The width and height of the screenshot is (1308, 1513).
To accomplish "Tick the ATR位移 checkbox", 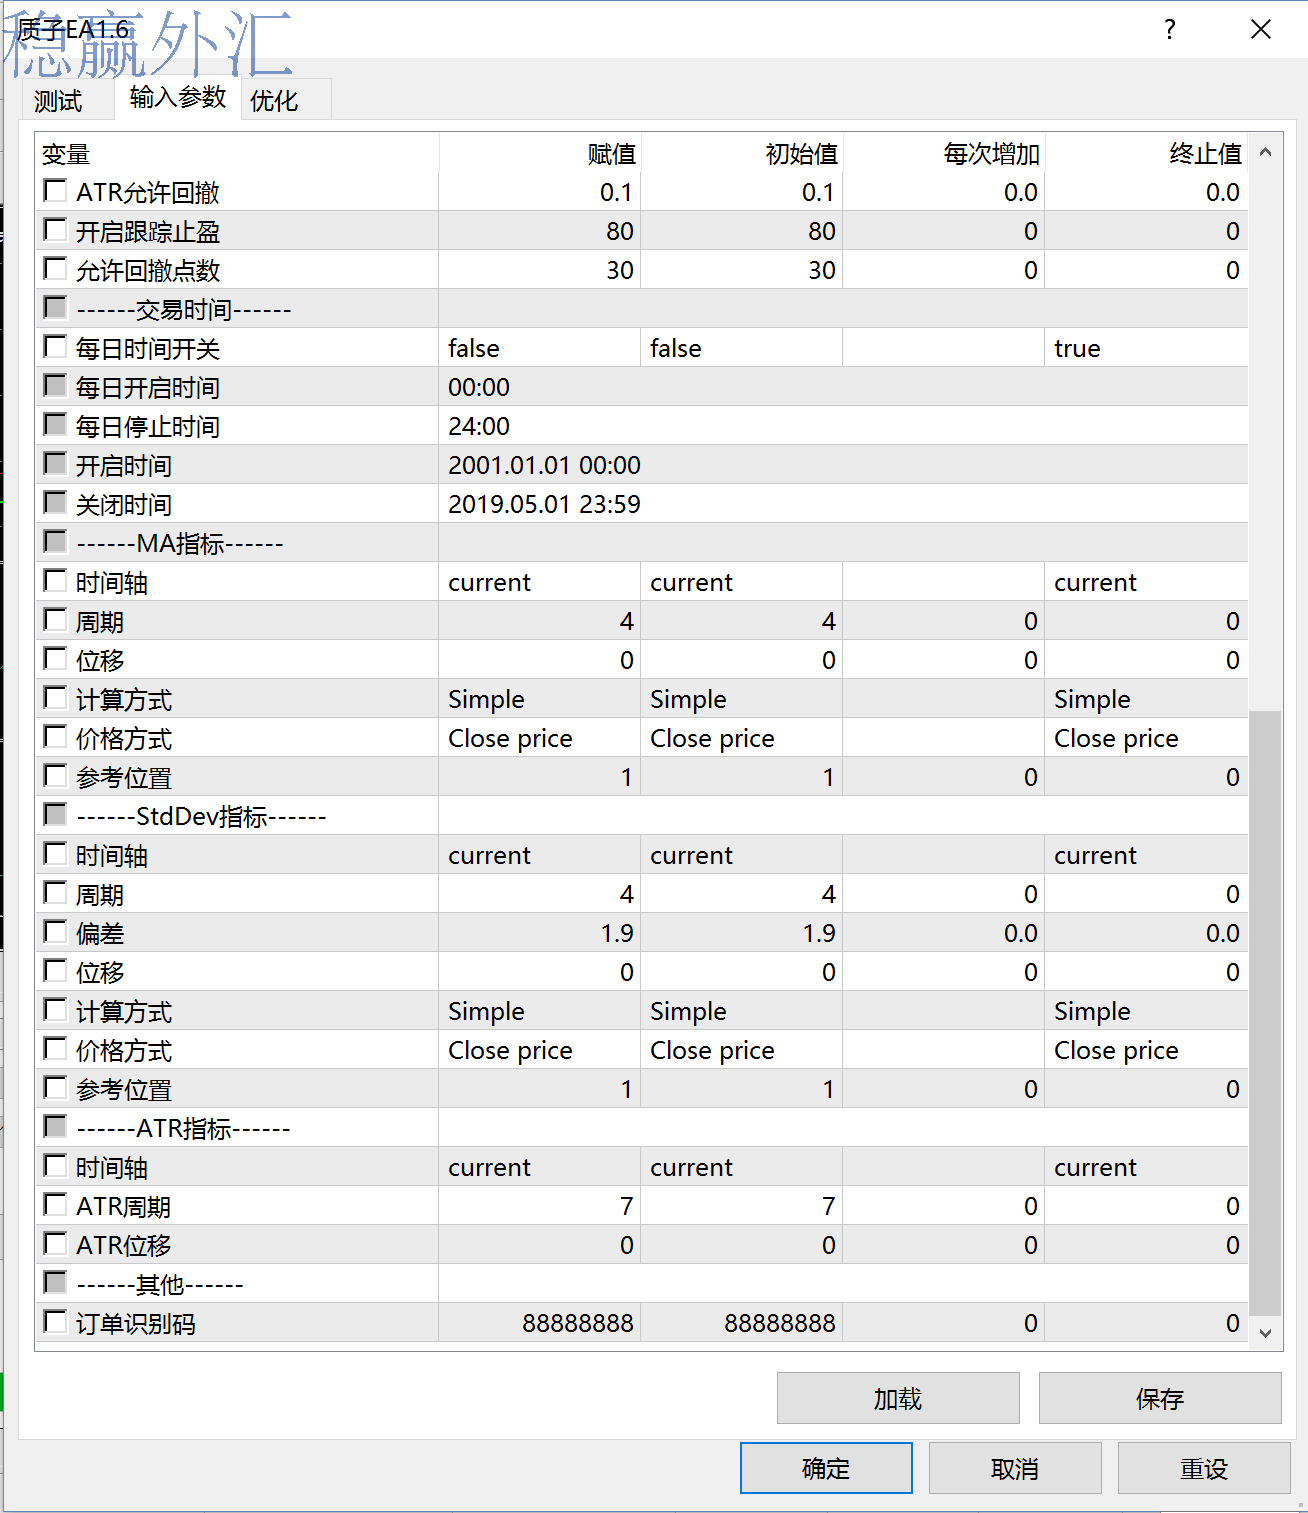I will 56,1243.
